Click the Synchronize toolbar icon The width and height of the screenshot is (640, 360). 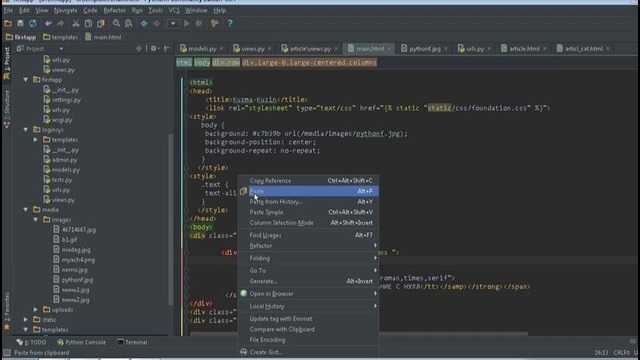[x=33, y=23]
